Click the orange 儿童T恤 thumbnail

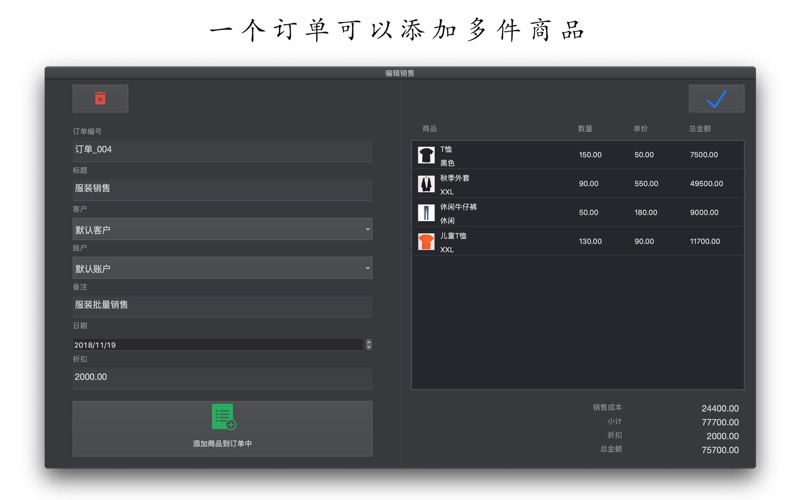[x=426, y=241]
